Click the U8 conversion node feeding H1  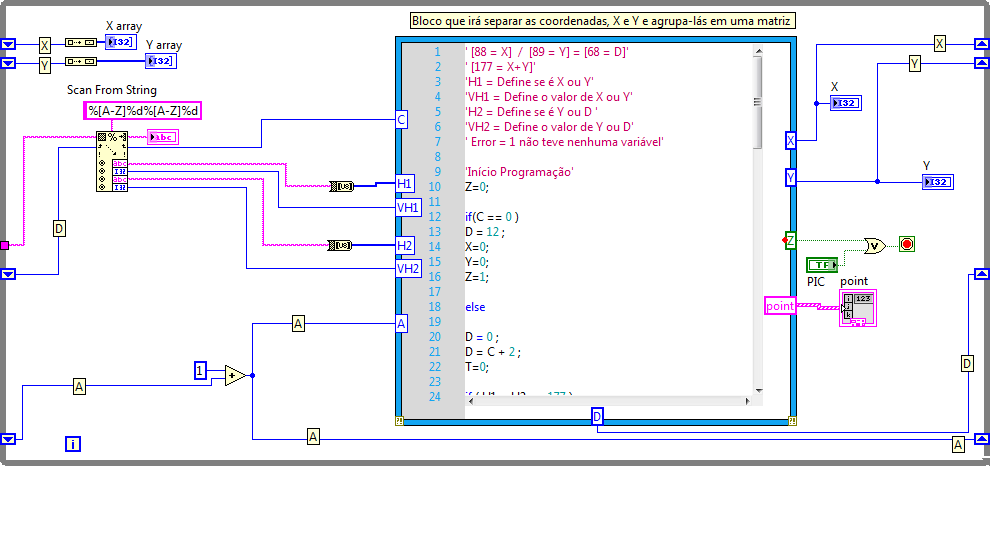[x=342, y=185]
